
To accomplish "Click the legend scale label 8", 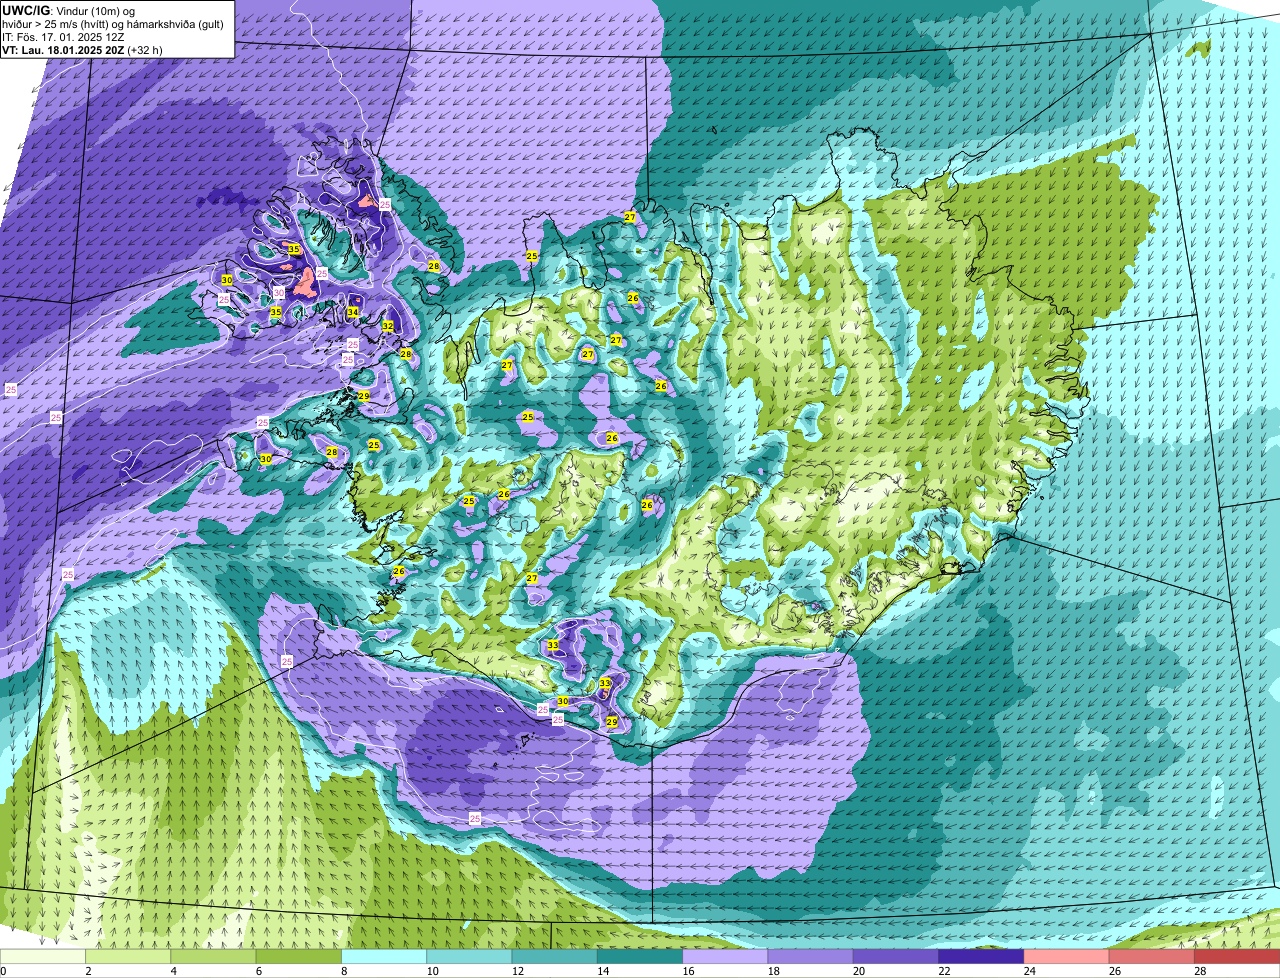I will 343,971.
